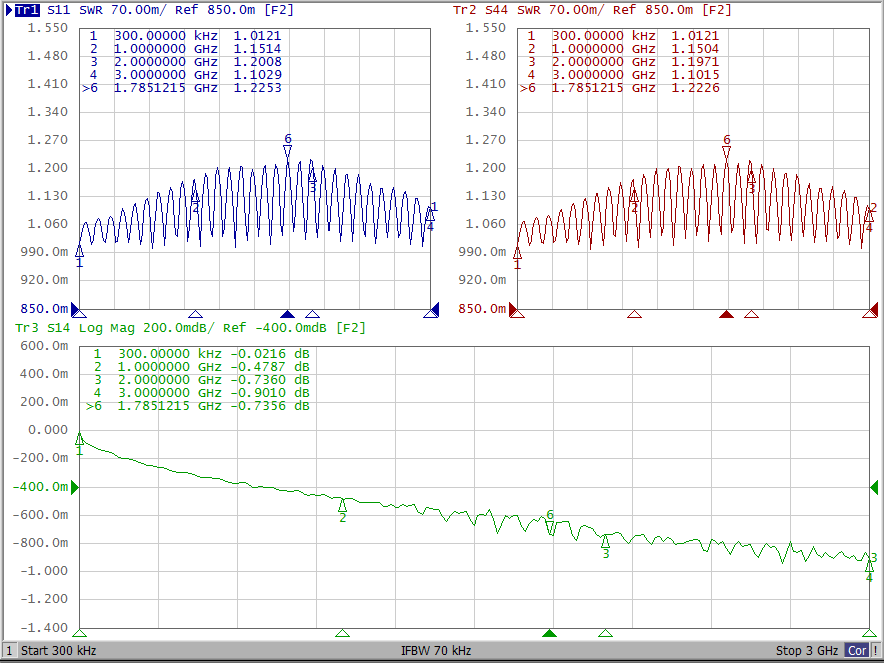This screenshot has width=884, height=663.
Task: Click the filled active marker triangle under S14 axis
Action: click(549, 633)
